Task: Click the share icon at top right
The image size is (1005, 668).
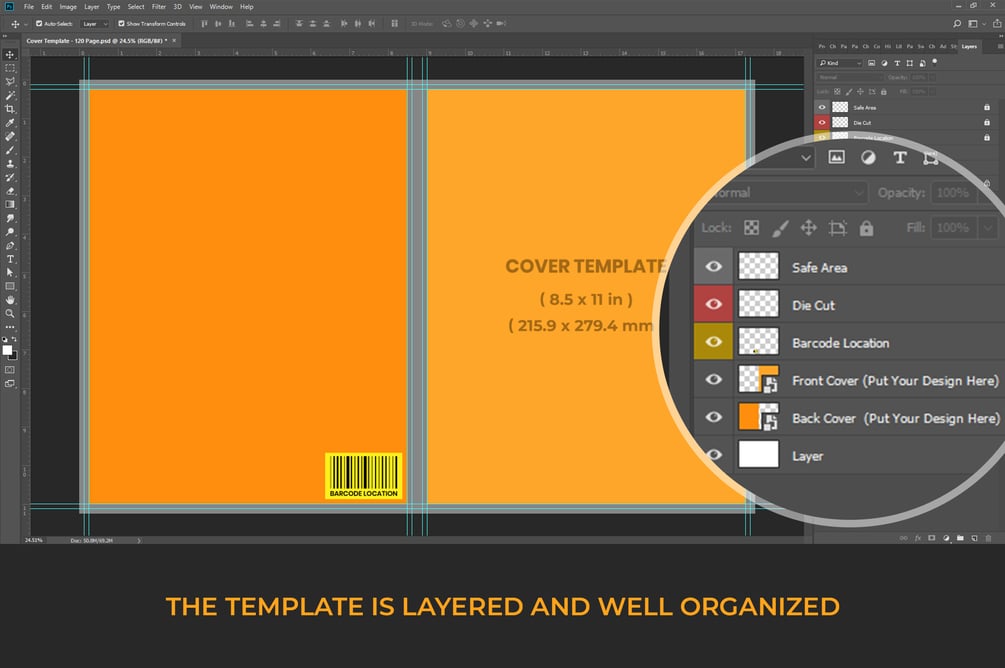Action: point(997,24)
